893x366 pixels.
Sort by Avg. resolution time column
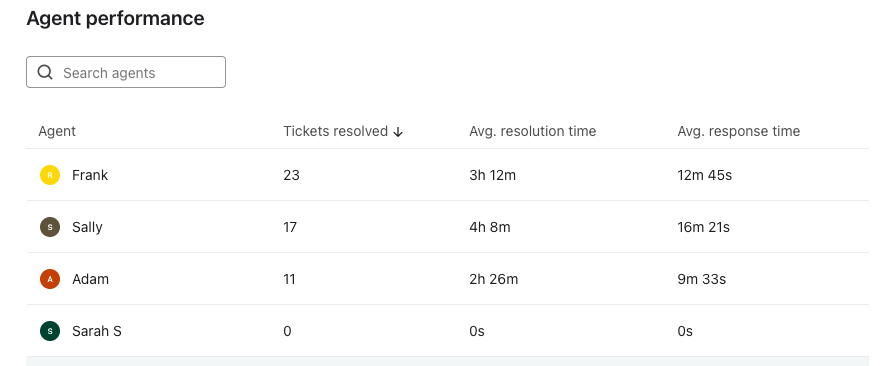tap(532, 131)
